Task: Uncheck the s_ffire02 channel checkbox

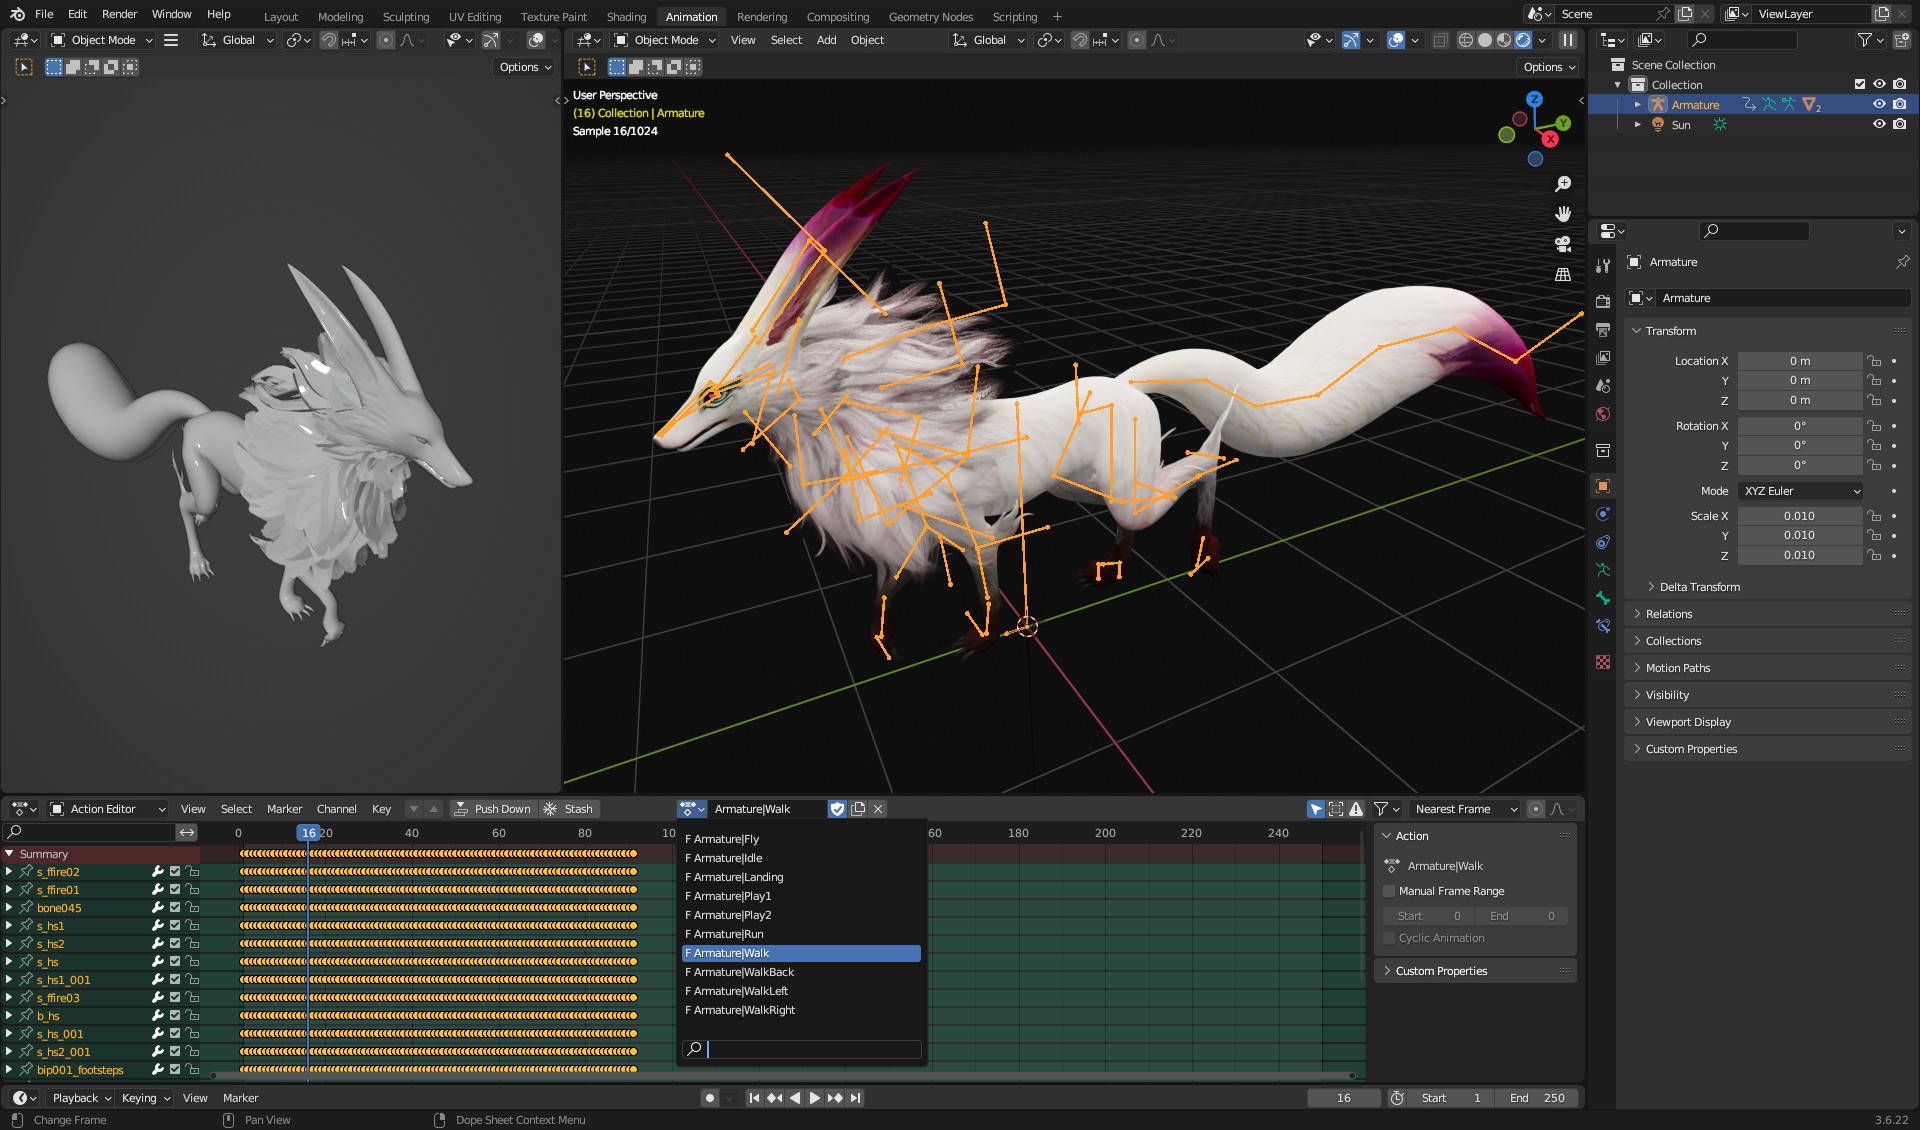Action: [x=175, y=872]
